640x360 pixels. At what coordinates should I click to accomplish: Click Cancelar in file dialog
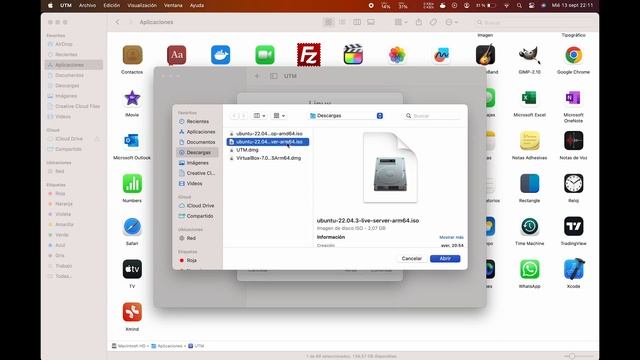point(411,258)
